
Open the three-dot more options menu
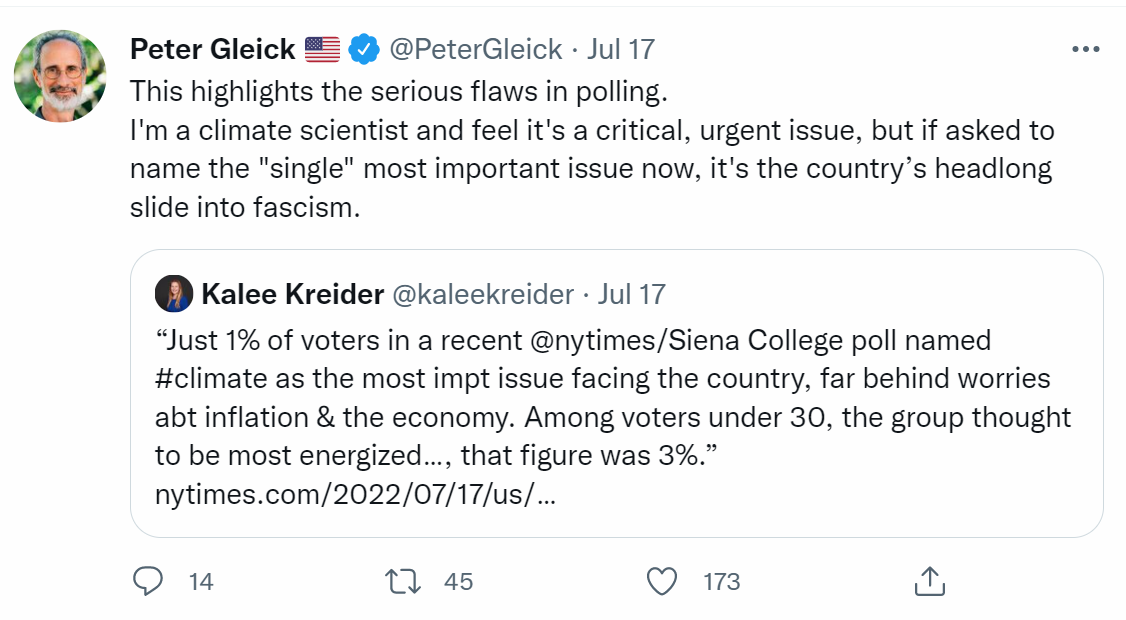click(x=1086, y=50)
